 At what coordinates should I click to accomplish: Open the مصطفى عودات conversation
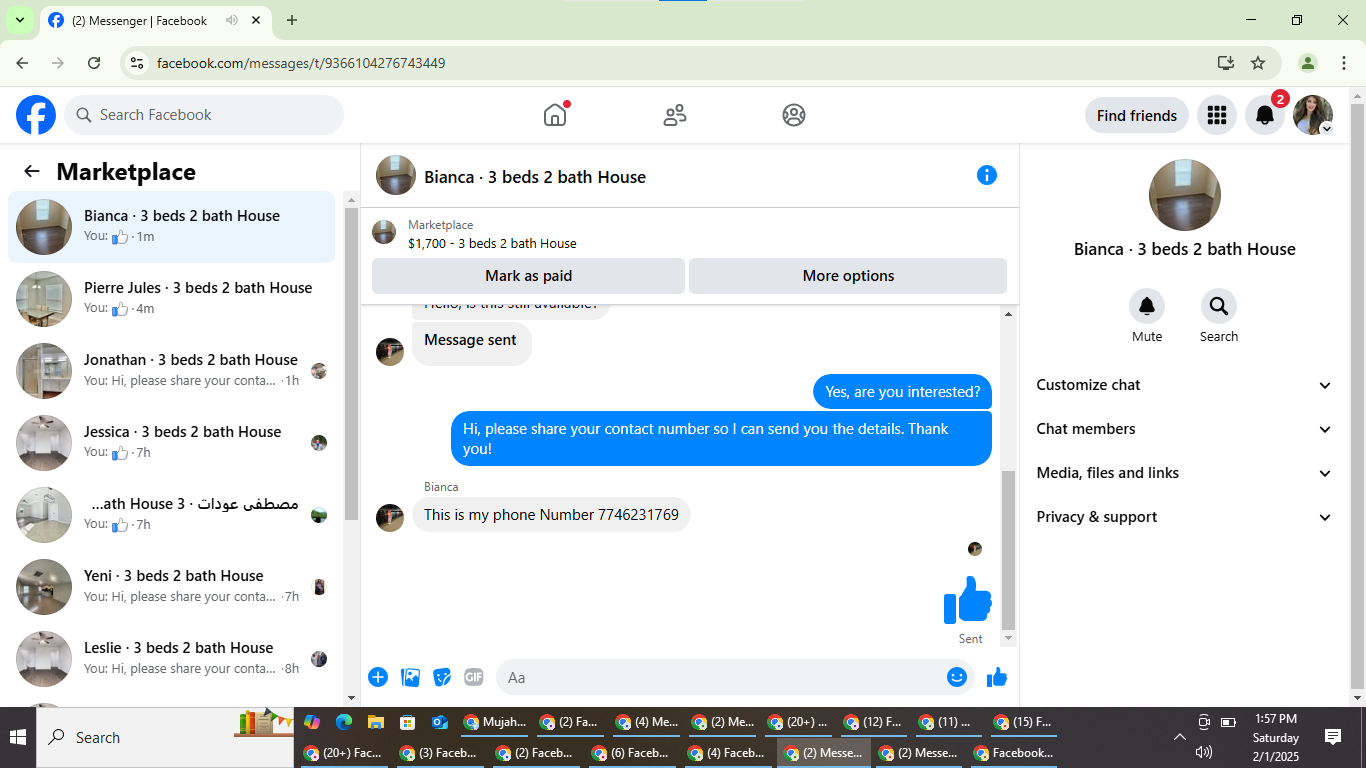(172, 515)
